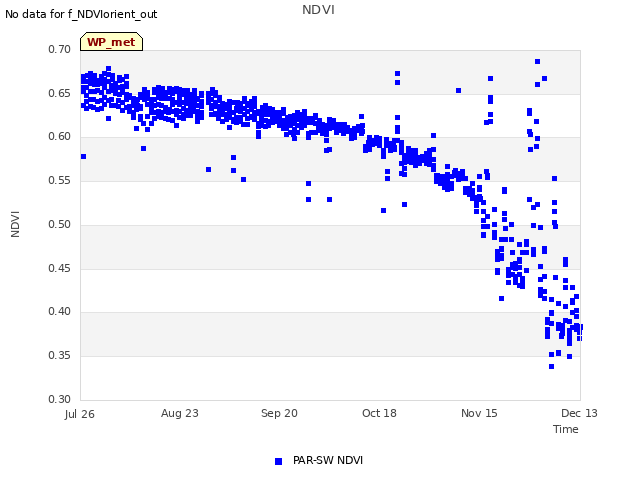The height and width of the screenshot is (480, 640).
Task: Click the 0.50 y-axis tick label
Action: point(60,224)
